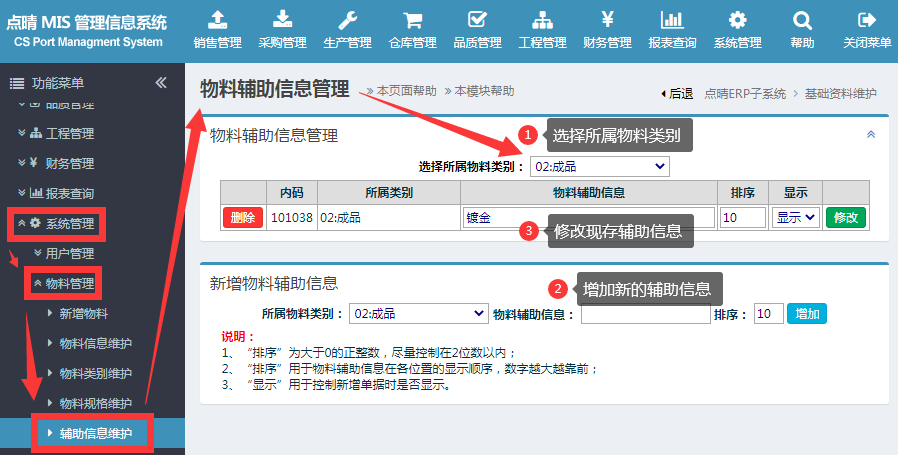Select 新增物料 in sidebar menu

coord(83,313)
